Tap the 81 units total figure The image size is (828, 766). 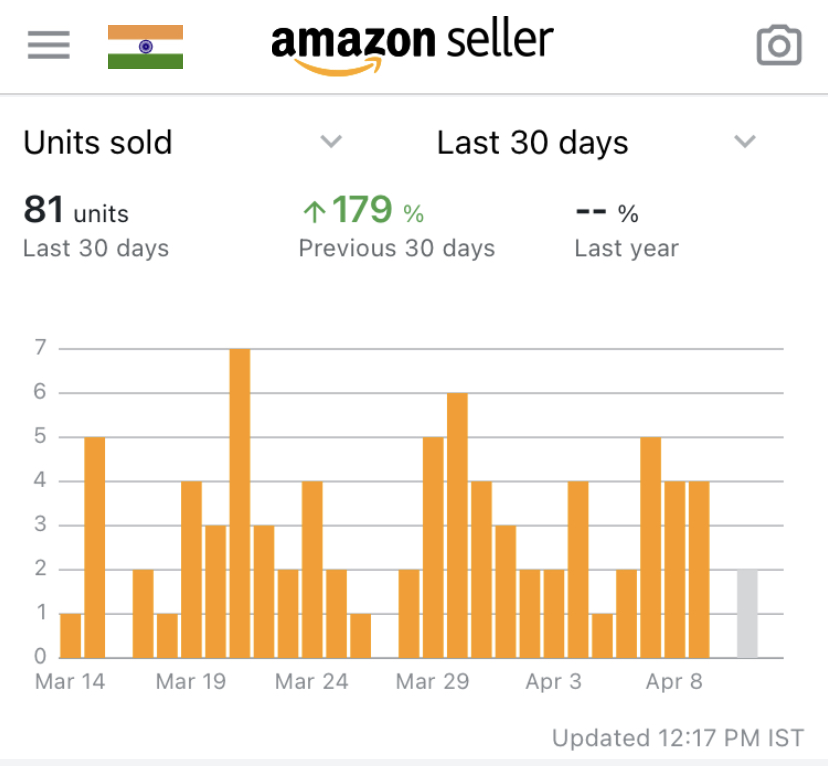[76, 212]
